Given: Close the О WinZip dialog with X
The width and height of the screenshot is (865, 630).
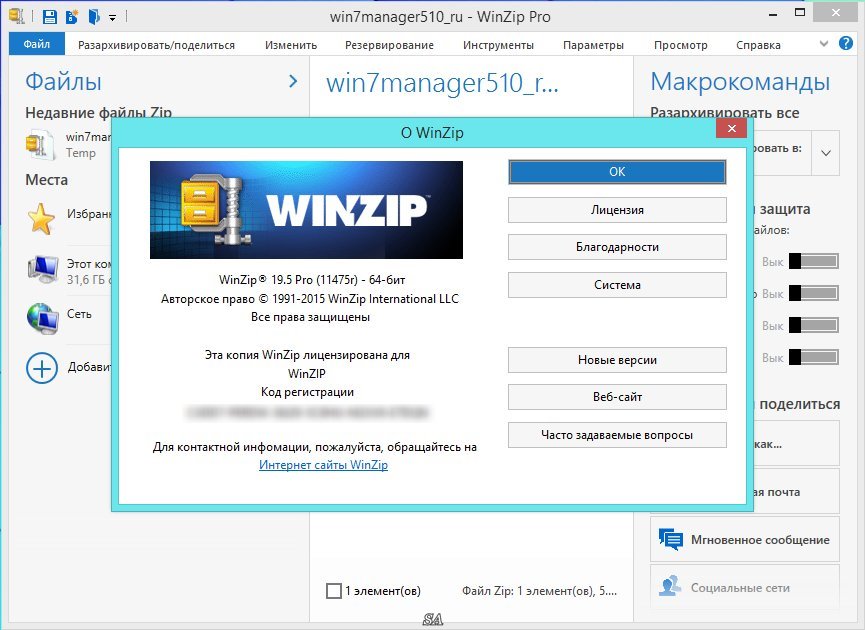Looking at the screenshot, I should [x=731, y=129].
